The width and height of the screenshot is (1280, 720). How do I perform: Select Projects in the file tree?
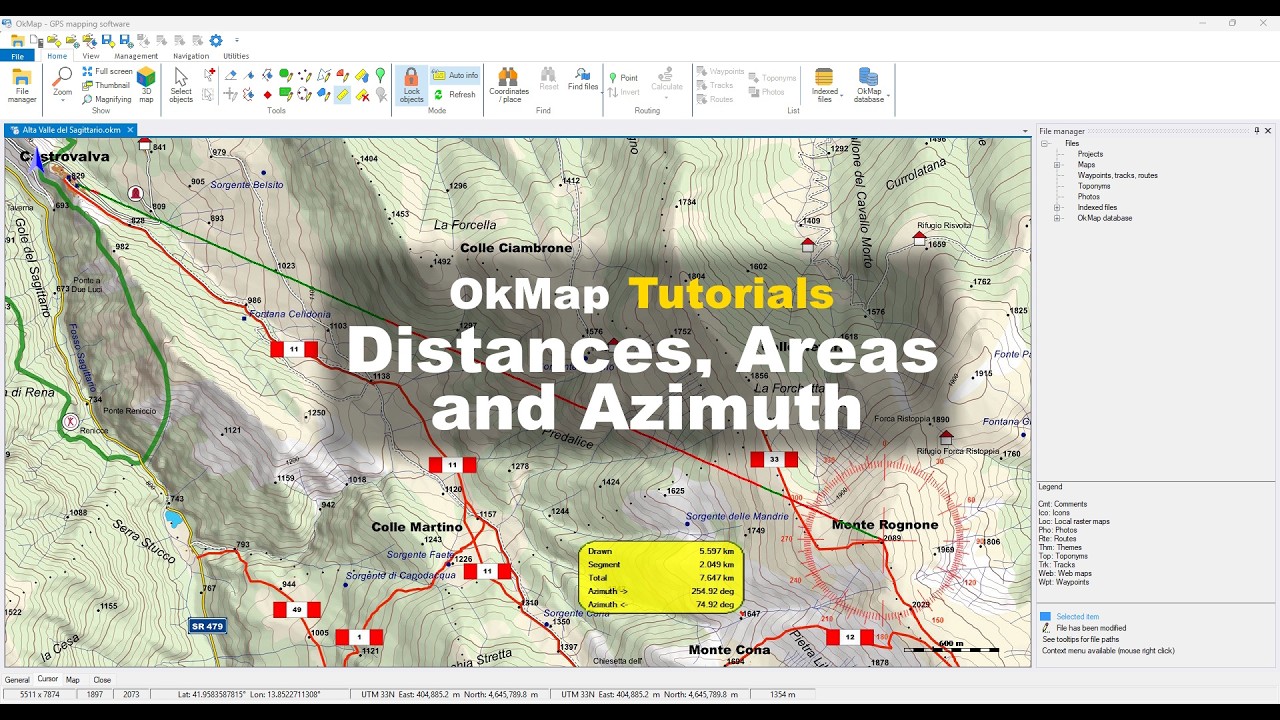click(1090, 154)
